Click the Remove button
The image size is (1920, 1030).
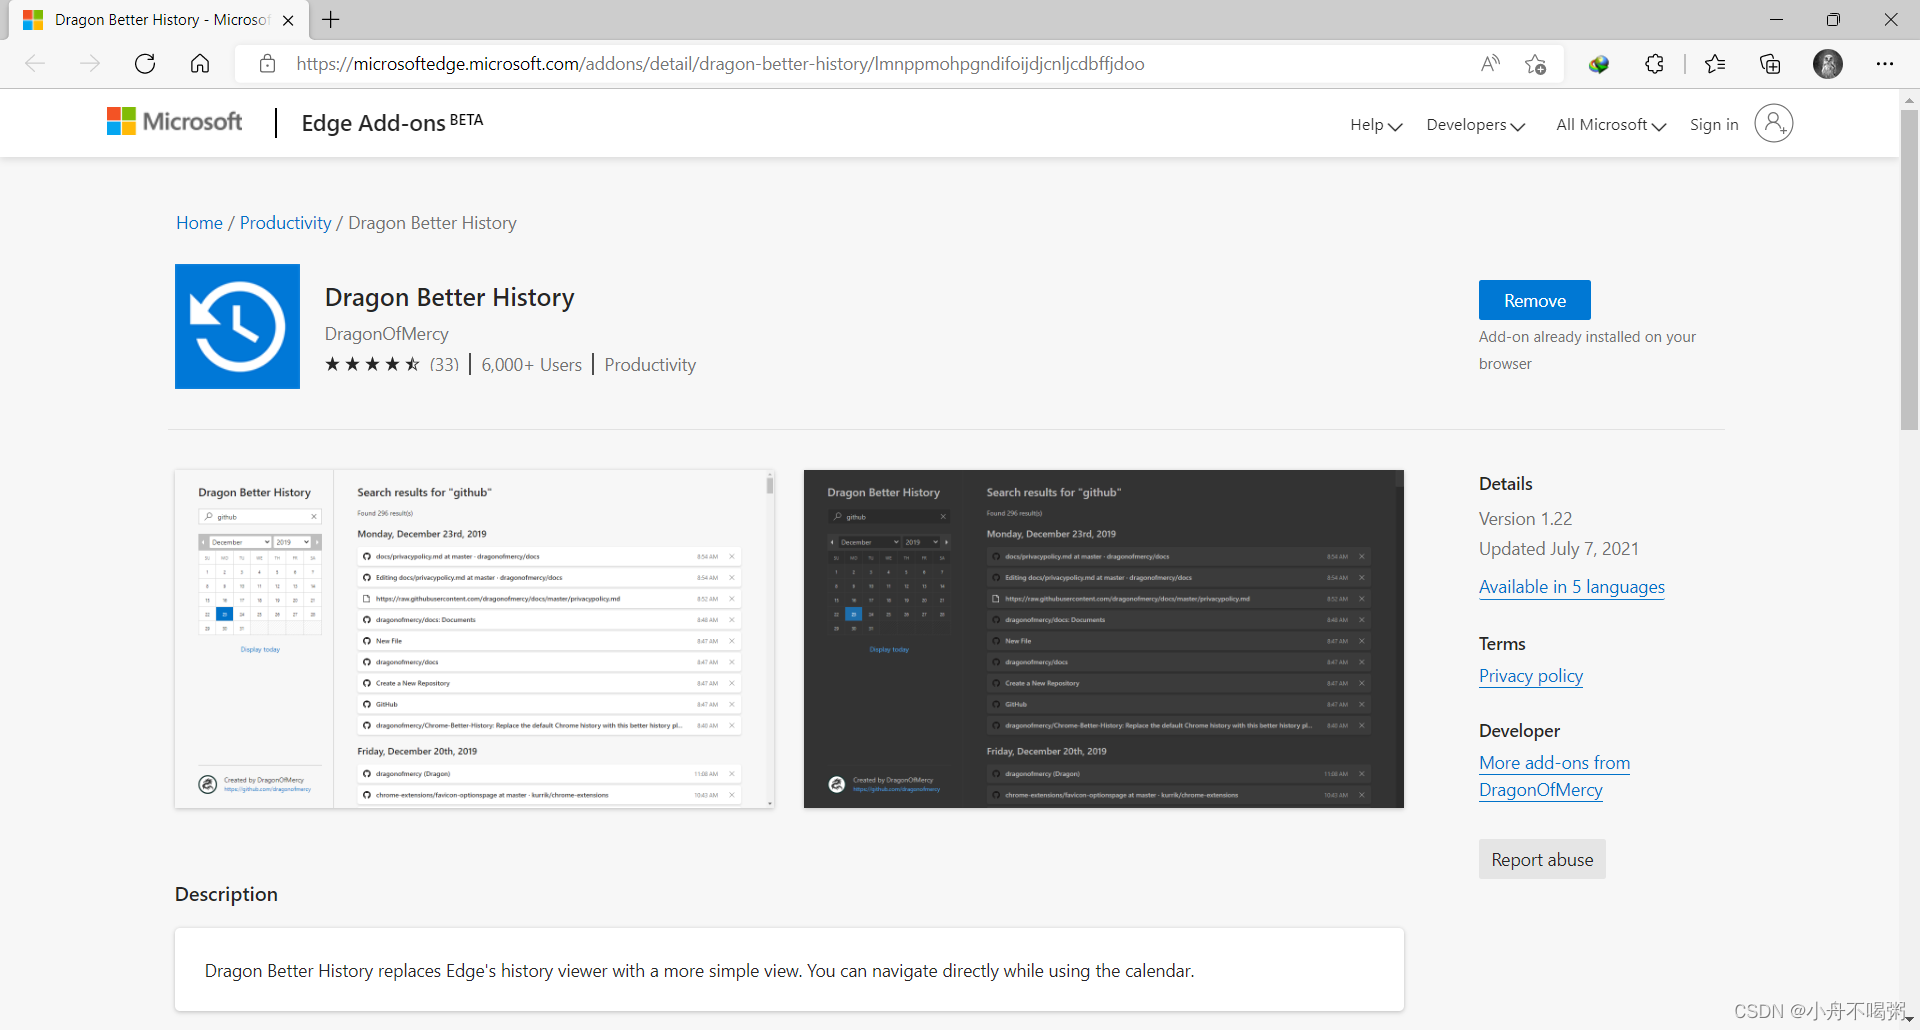tap(1534, 300)
